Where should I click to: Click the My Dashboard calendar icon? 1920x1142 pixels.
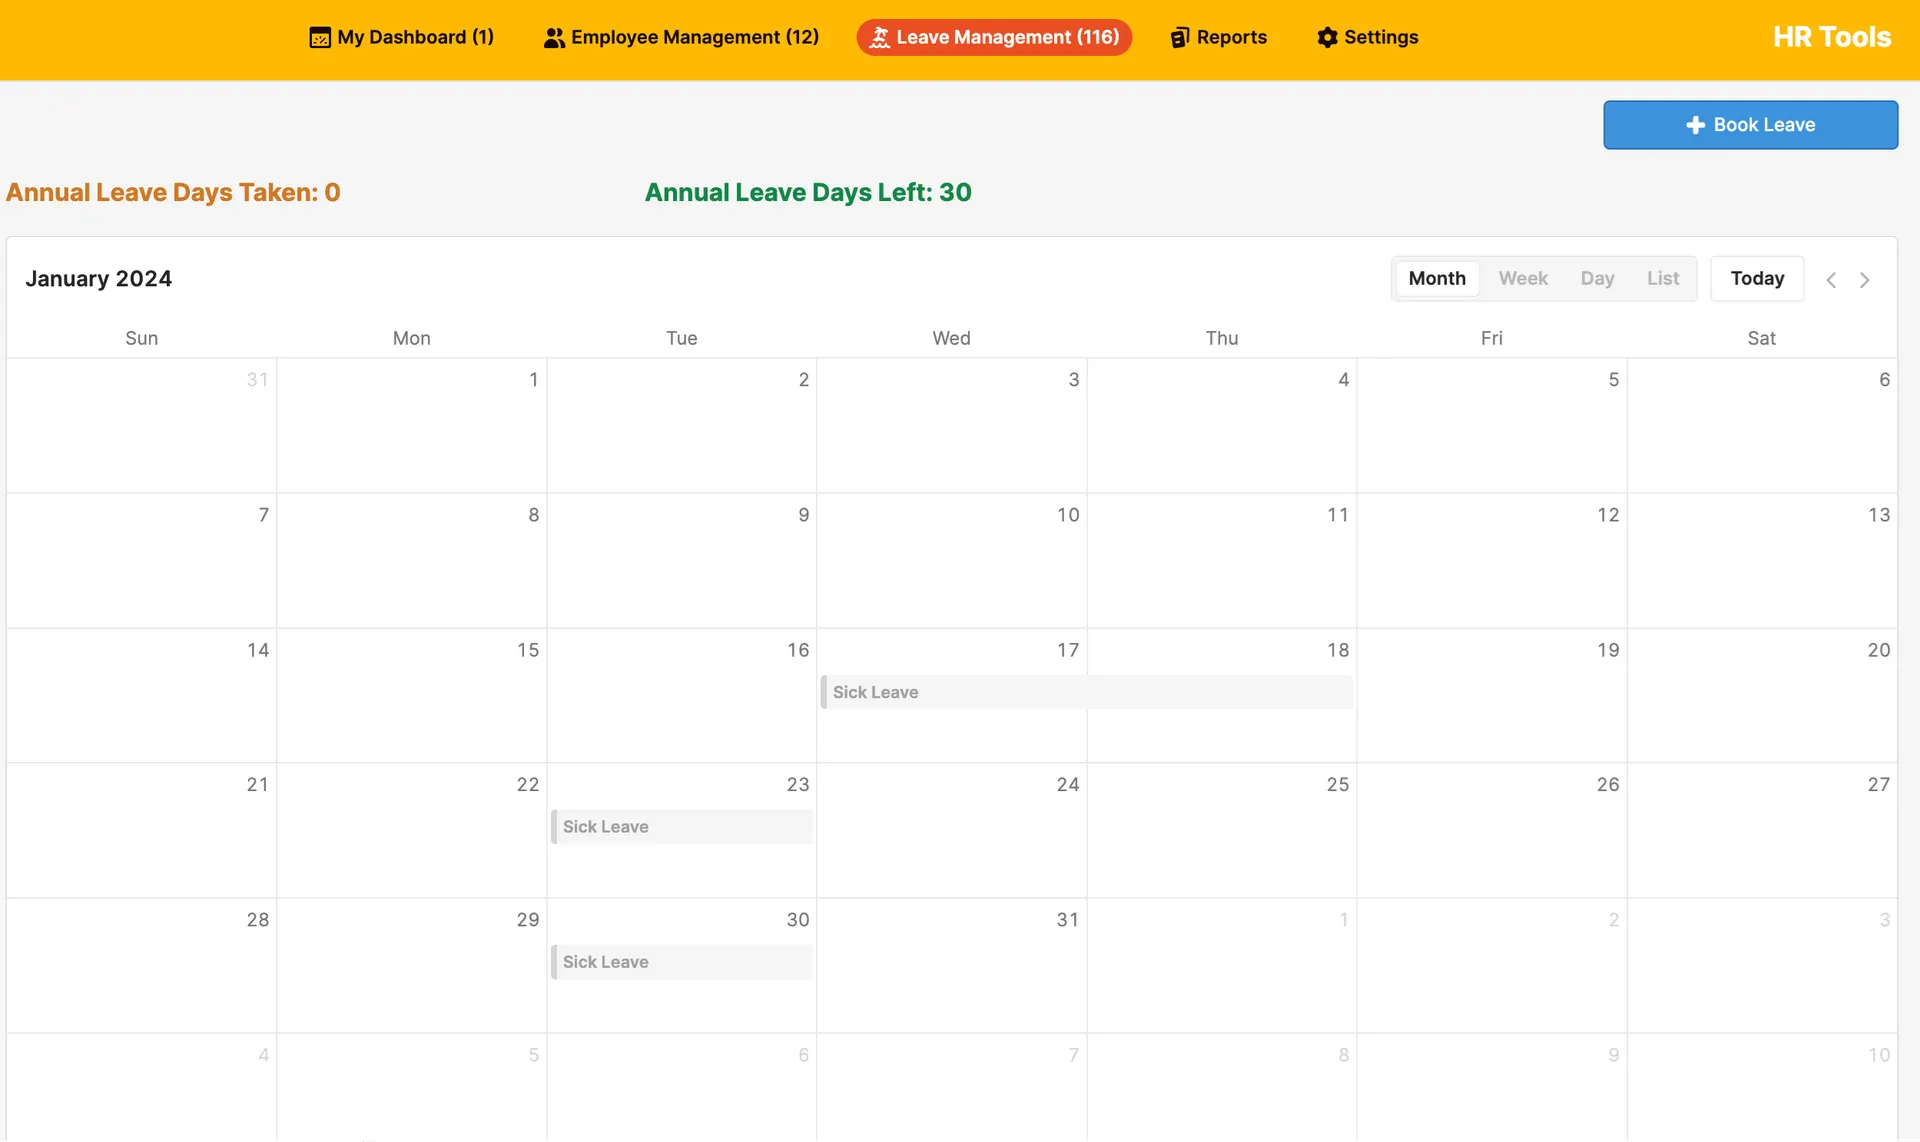pyautogui.click(x=320, y=38)
